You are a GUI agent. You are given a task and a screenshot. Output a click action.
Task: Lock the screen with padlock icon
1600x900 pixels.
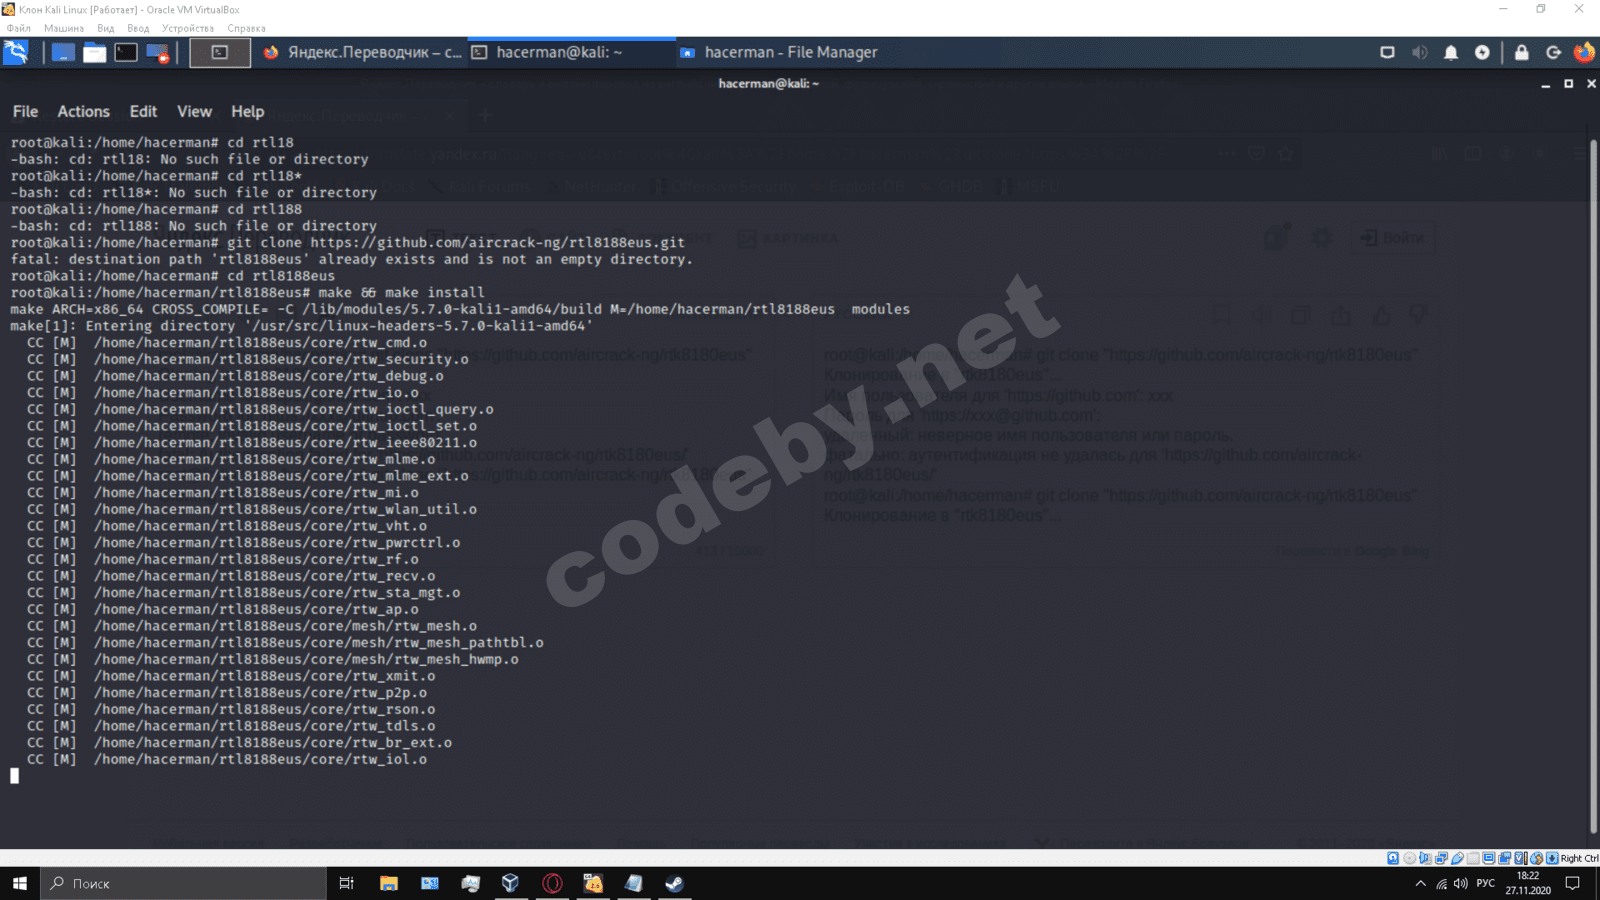click(1521, 52)
